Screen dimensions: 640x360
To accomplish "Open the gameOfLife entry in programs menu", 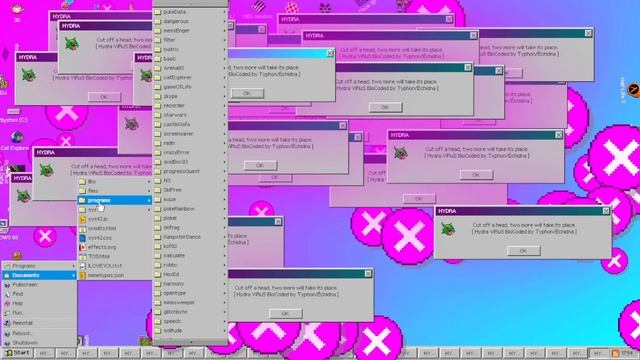I will [190, 87].
